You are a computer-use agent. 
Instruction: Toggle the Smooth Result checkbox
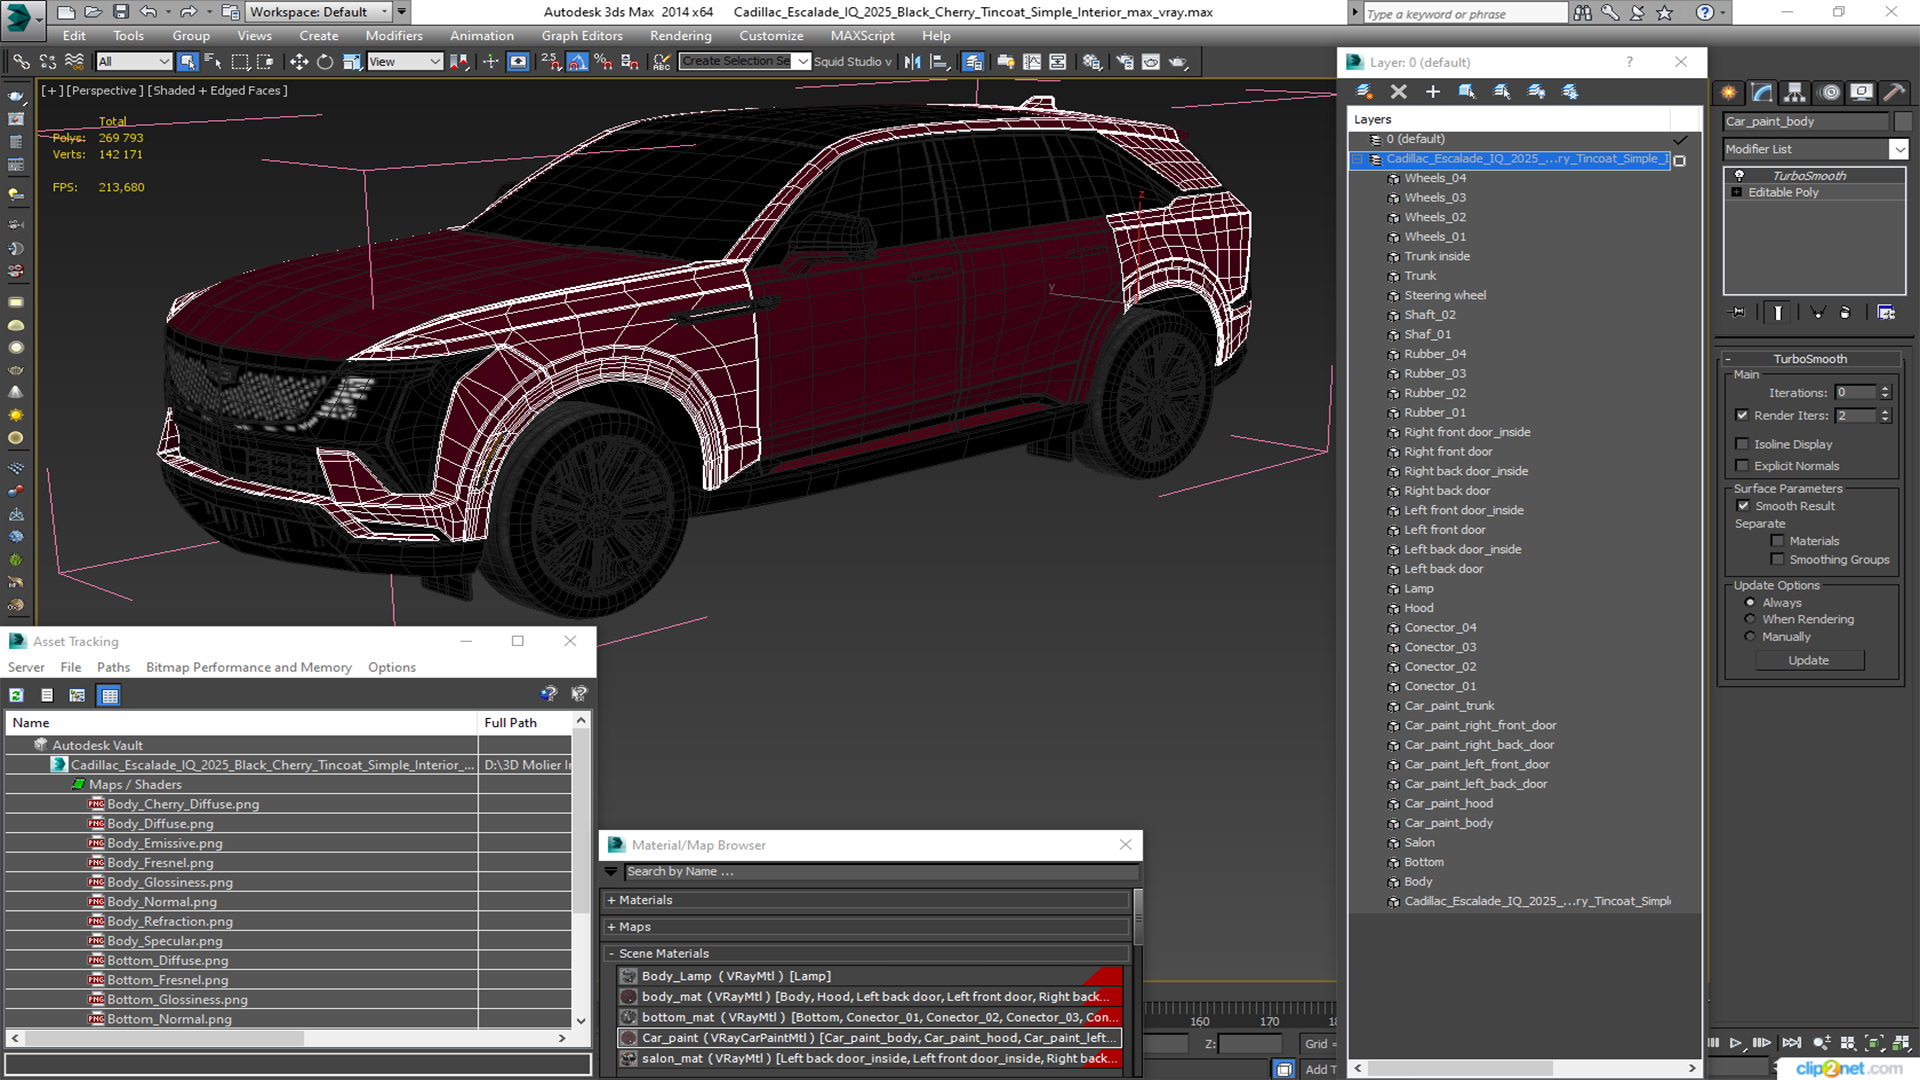1743,506
